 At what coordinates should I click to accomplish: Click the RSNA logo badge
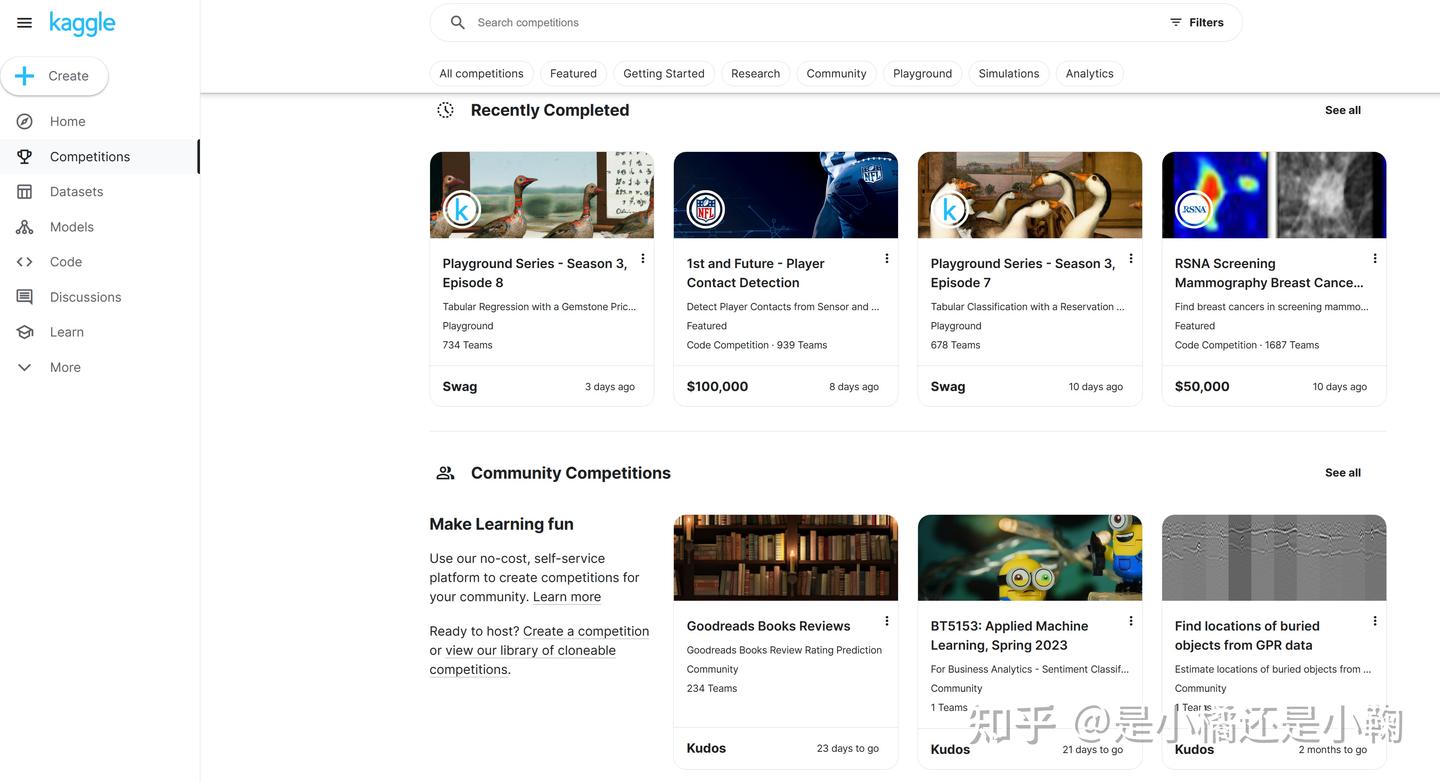[x=1194, y=210]
